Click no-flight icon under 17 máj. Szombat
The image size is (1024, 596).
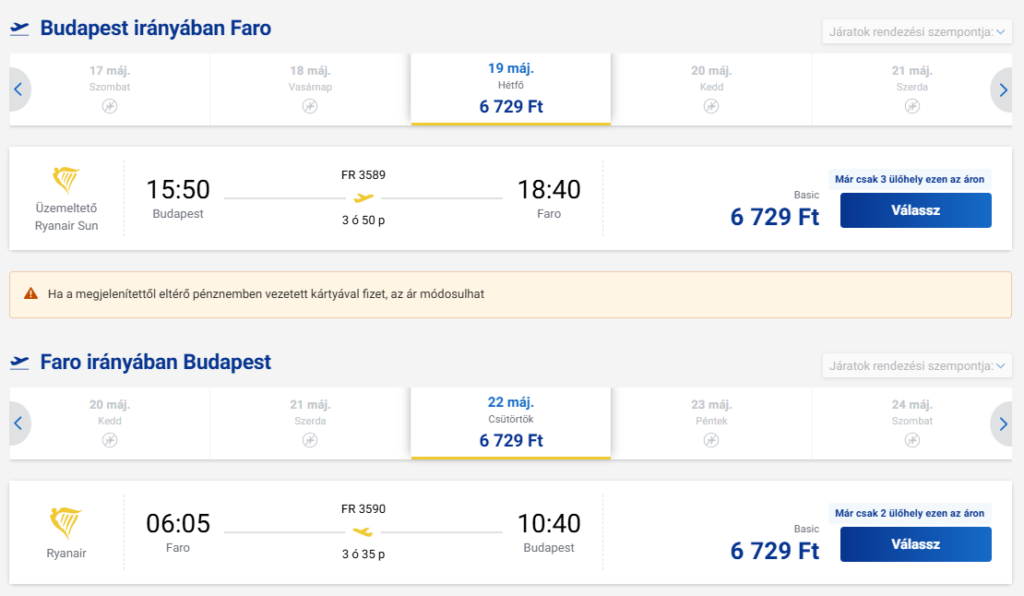(x=110, y=106)
